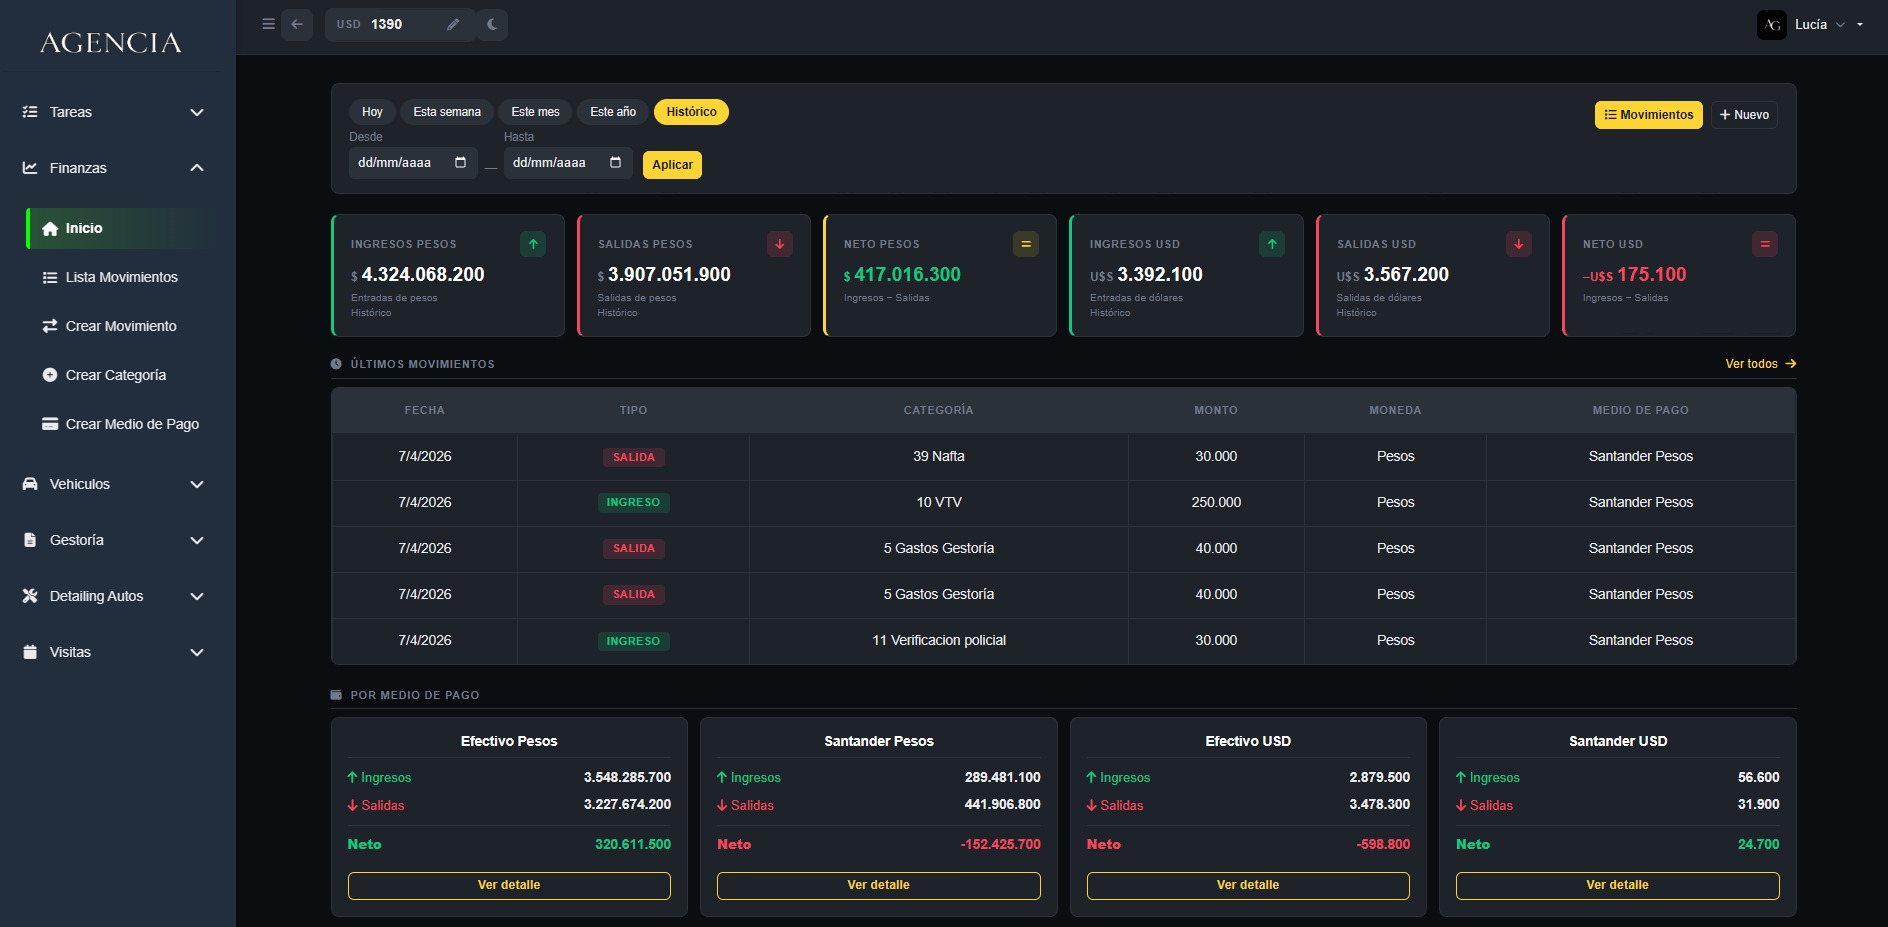Screen dimensions: 1888x927
Task: Click the hamburger menu icon
Action: click(x=268, y=24)
